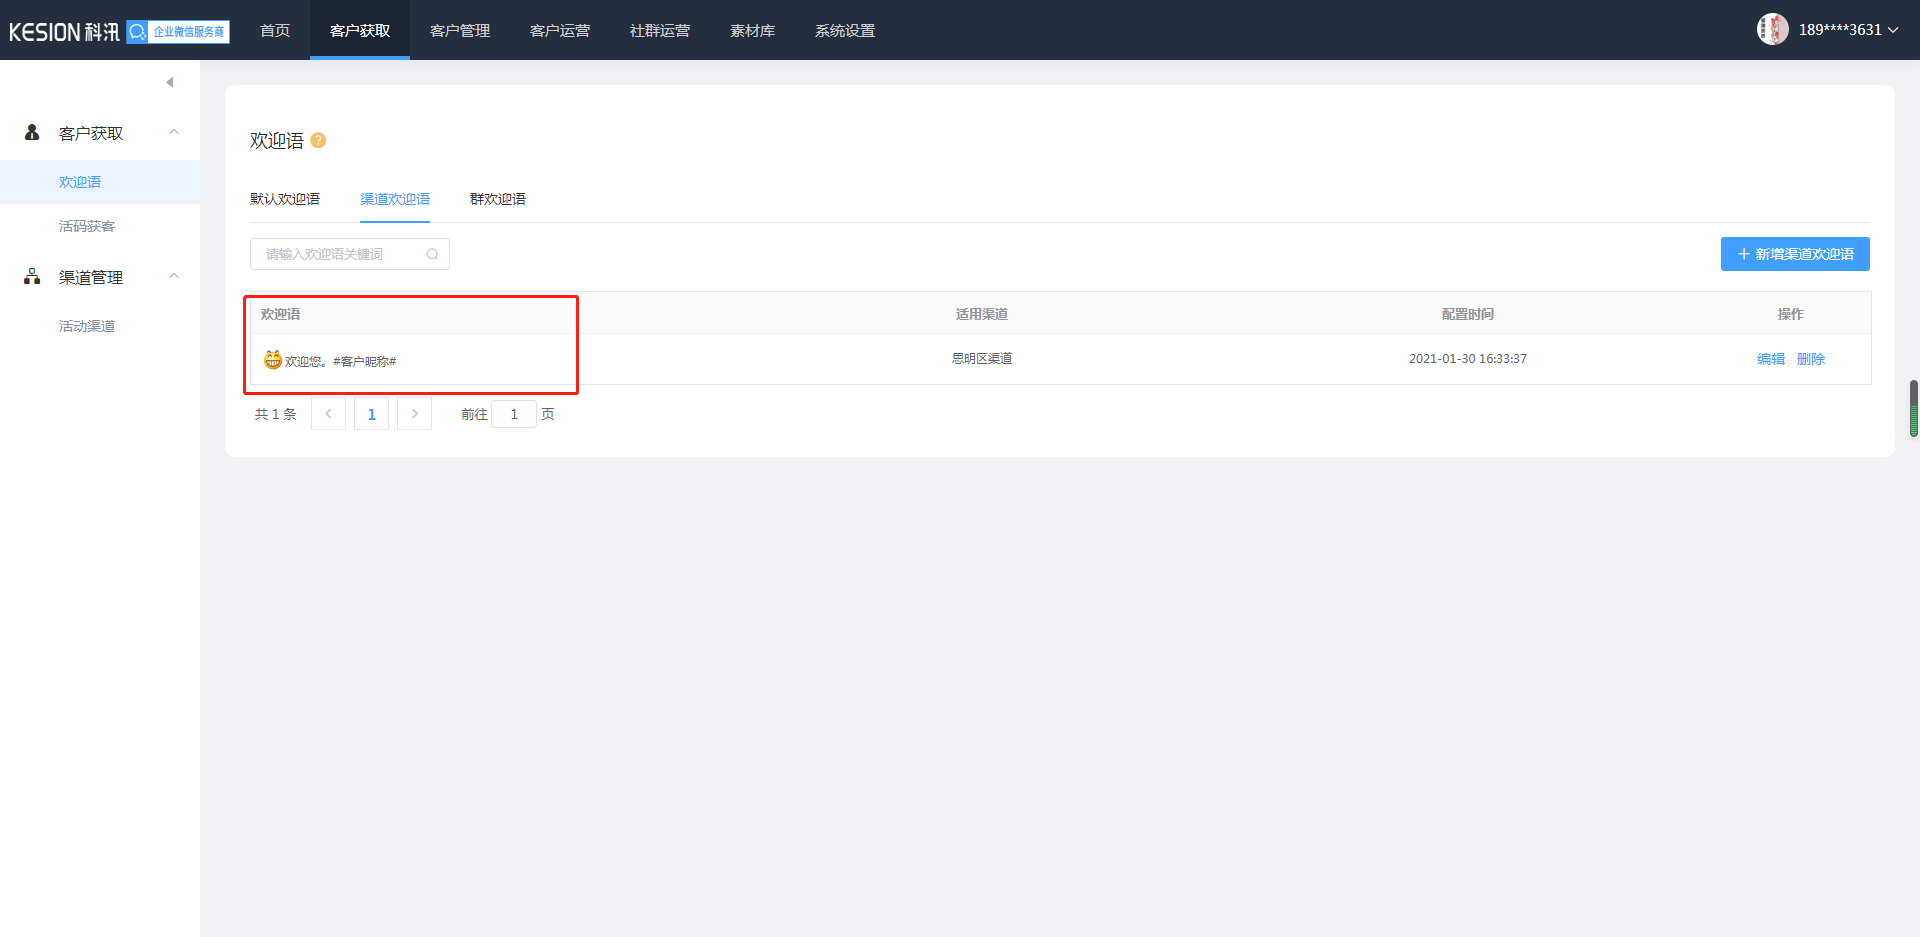The height and width of the screenshot is (937, 1920).
Task: Focus the welcome message keyword search field
Action: [350, 254]
